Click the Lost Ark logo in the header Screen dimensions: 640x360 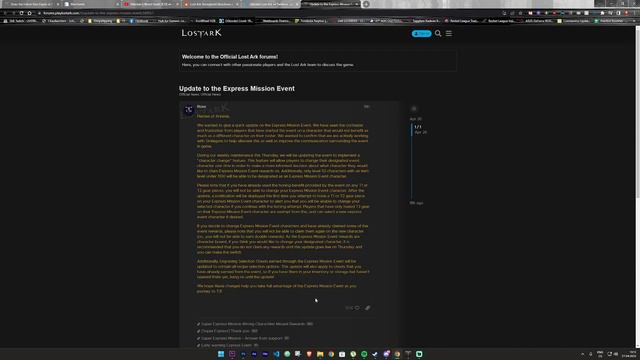[202, 33]
